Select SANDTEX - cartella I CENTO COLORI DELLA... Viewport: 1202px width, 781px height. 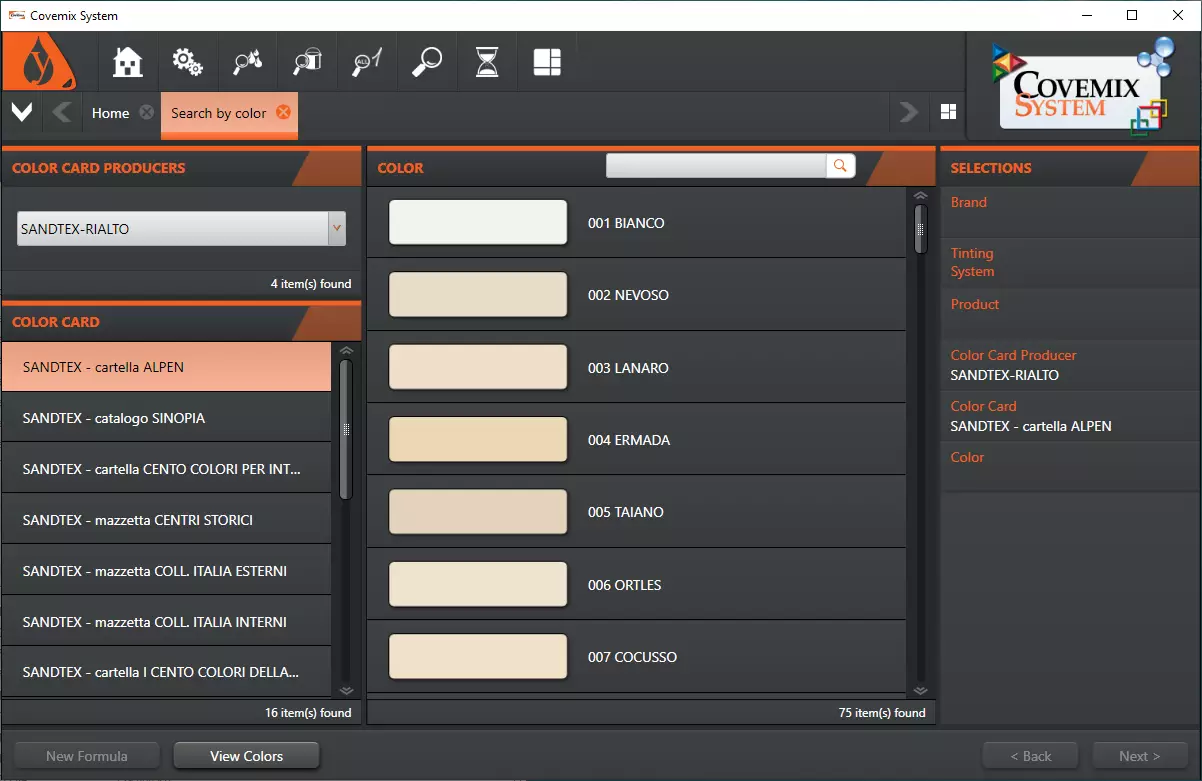166,672
